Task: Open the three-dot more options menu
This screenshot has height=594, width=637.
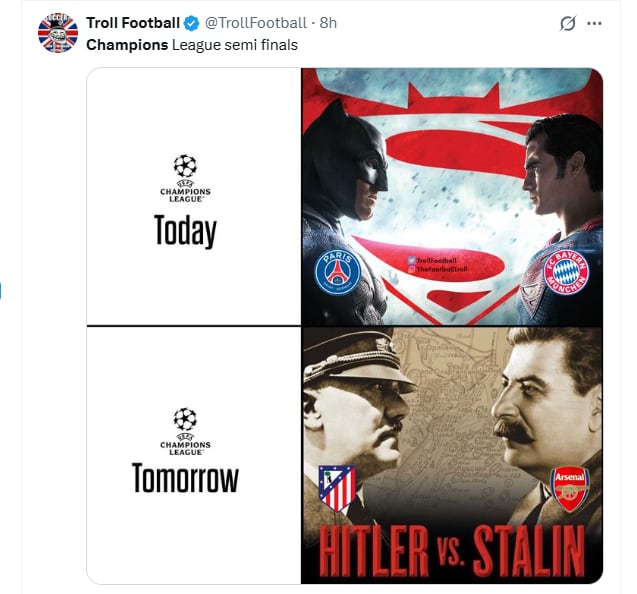Action: 595,23
